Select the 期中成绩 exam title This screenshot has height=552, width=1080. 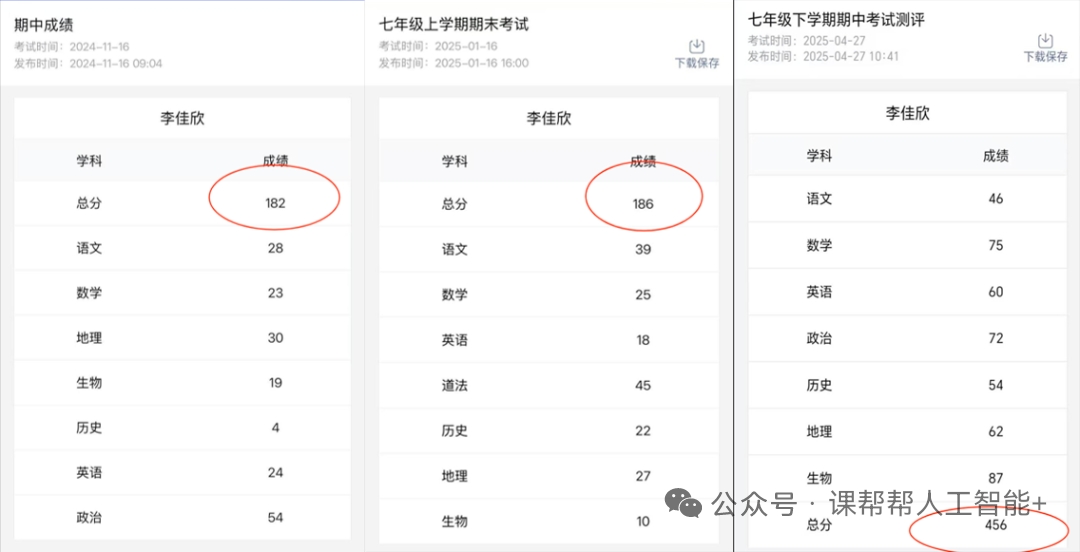tap(44, 24)
